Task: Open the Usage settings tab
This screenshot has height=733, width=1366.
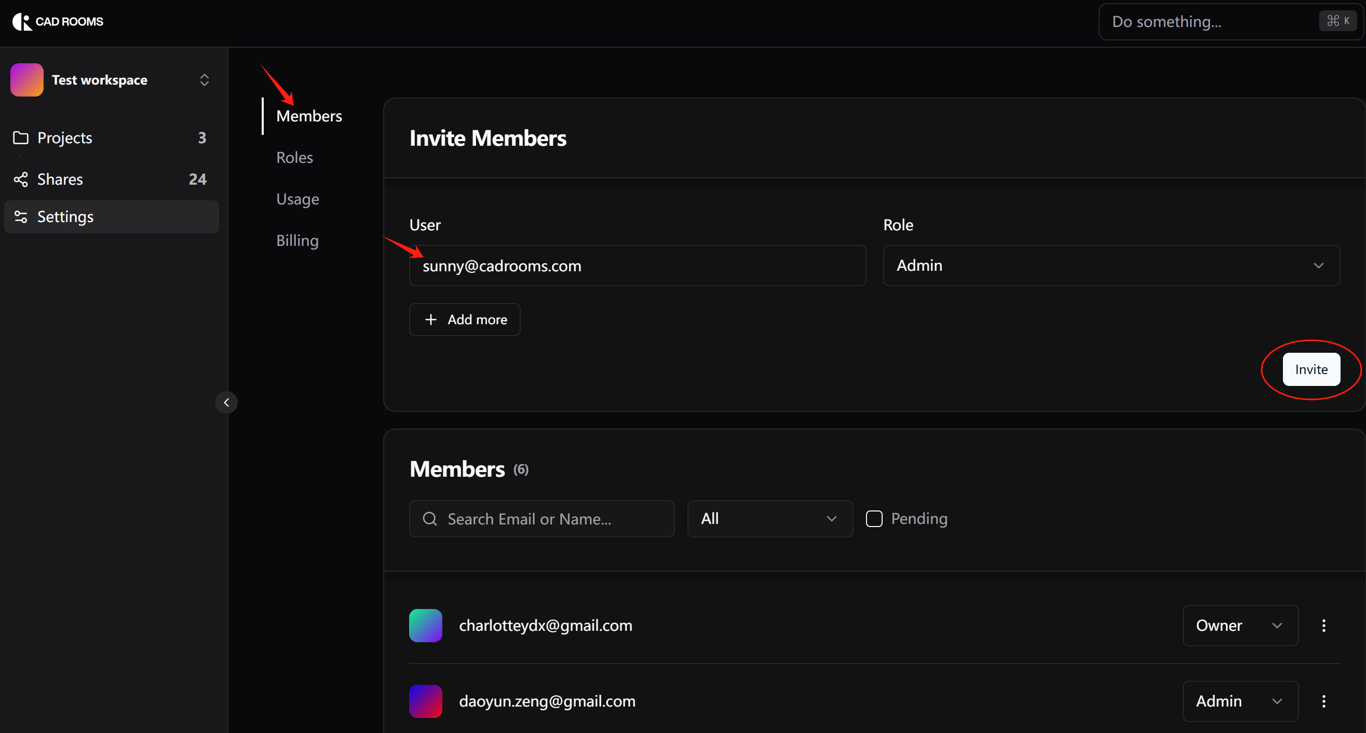Action: point(298,199)
